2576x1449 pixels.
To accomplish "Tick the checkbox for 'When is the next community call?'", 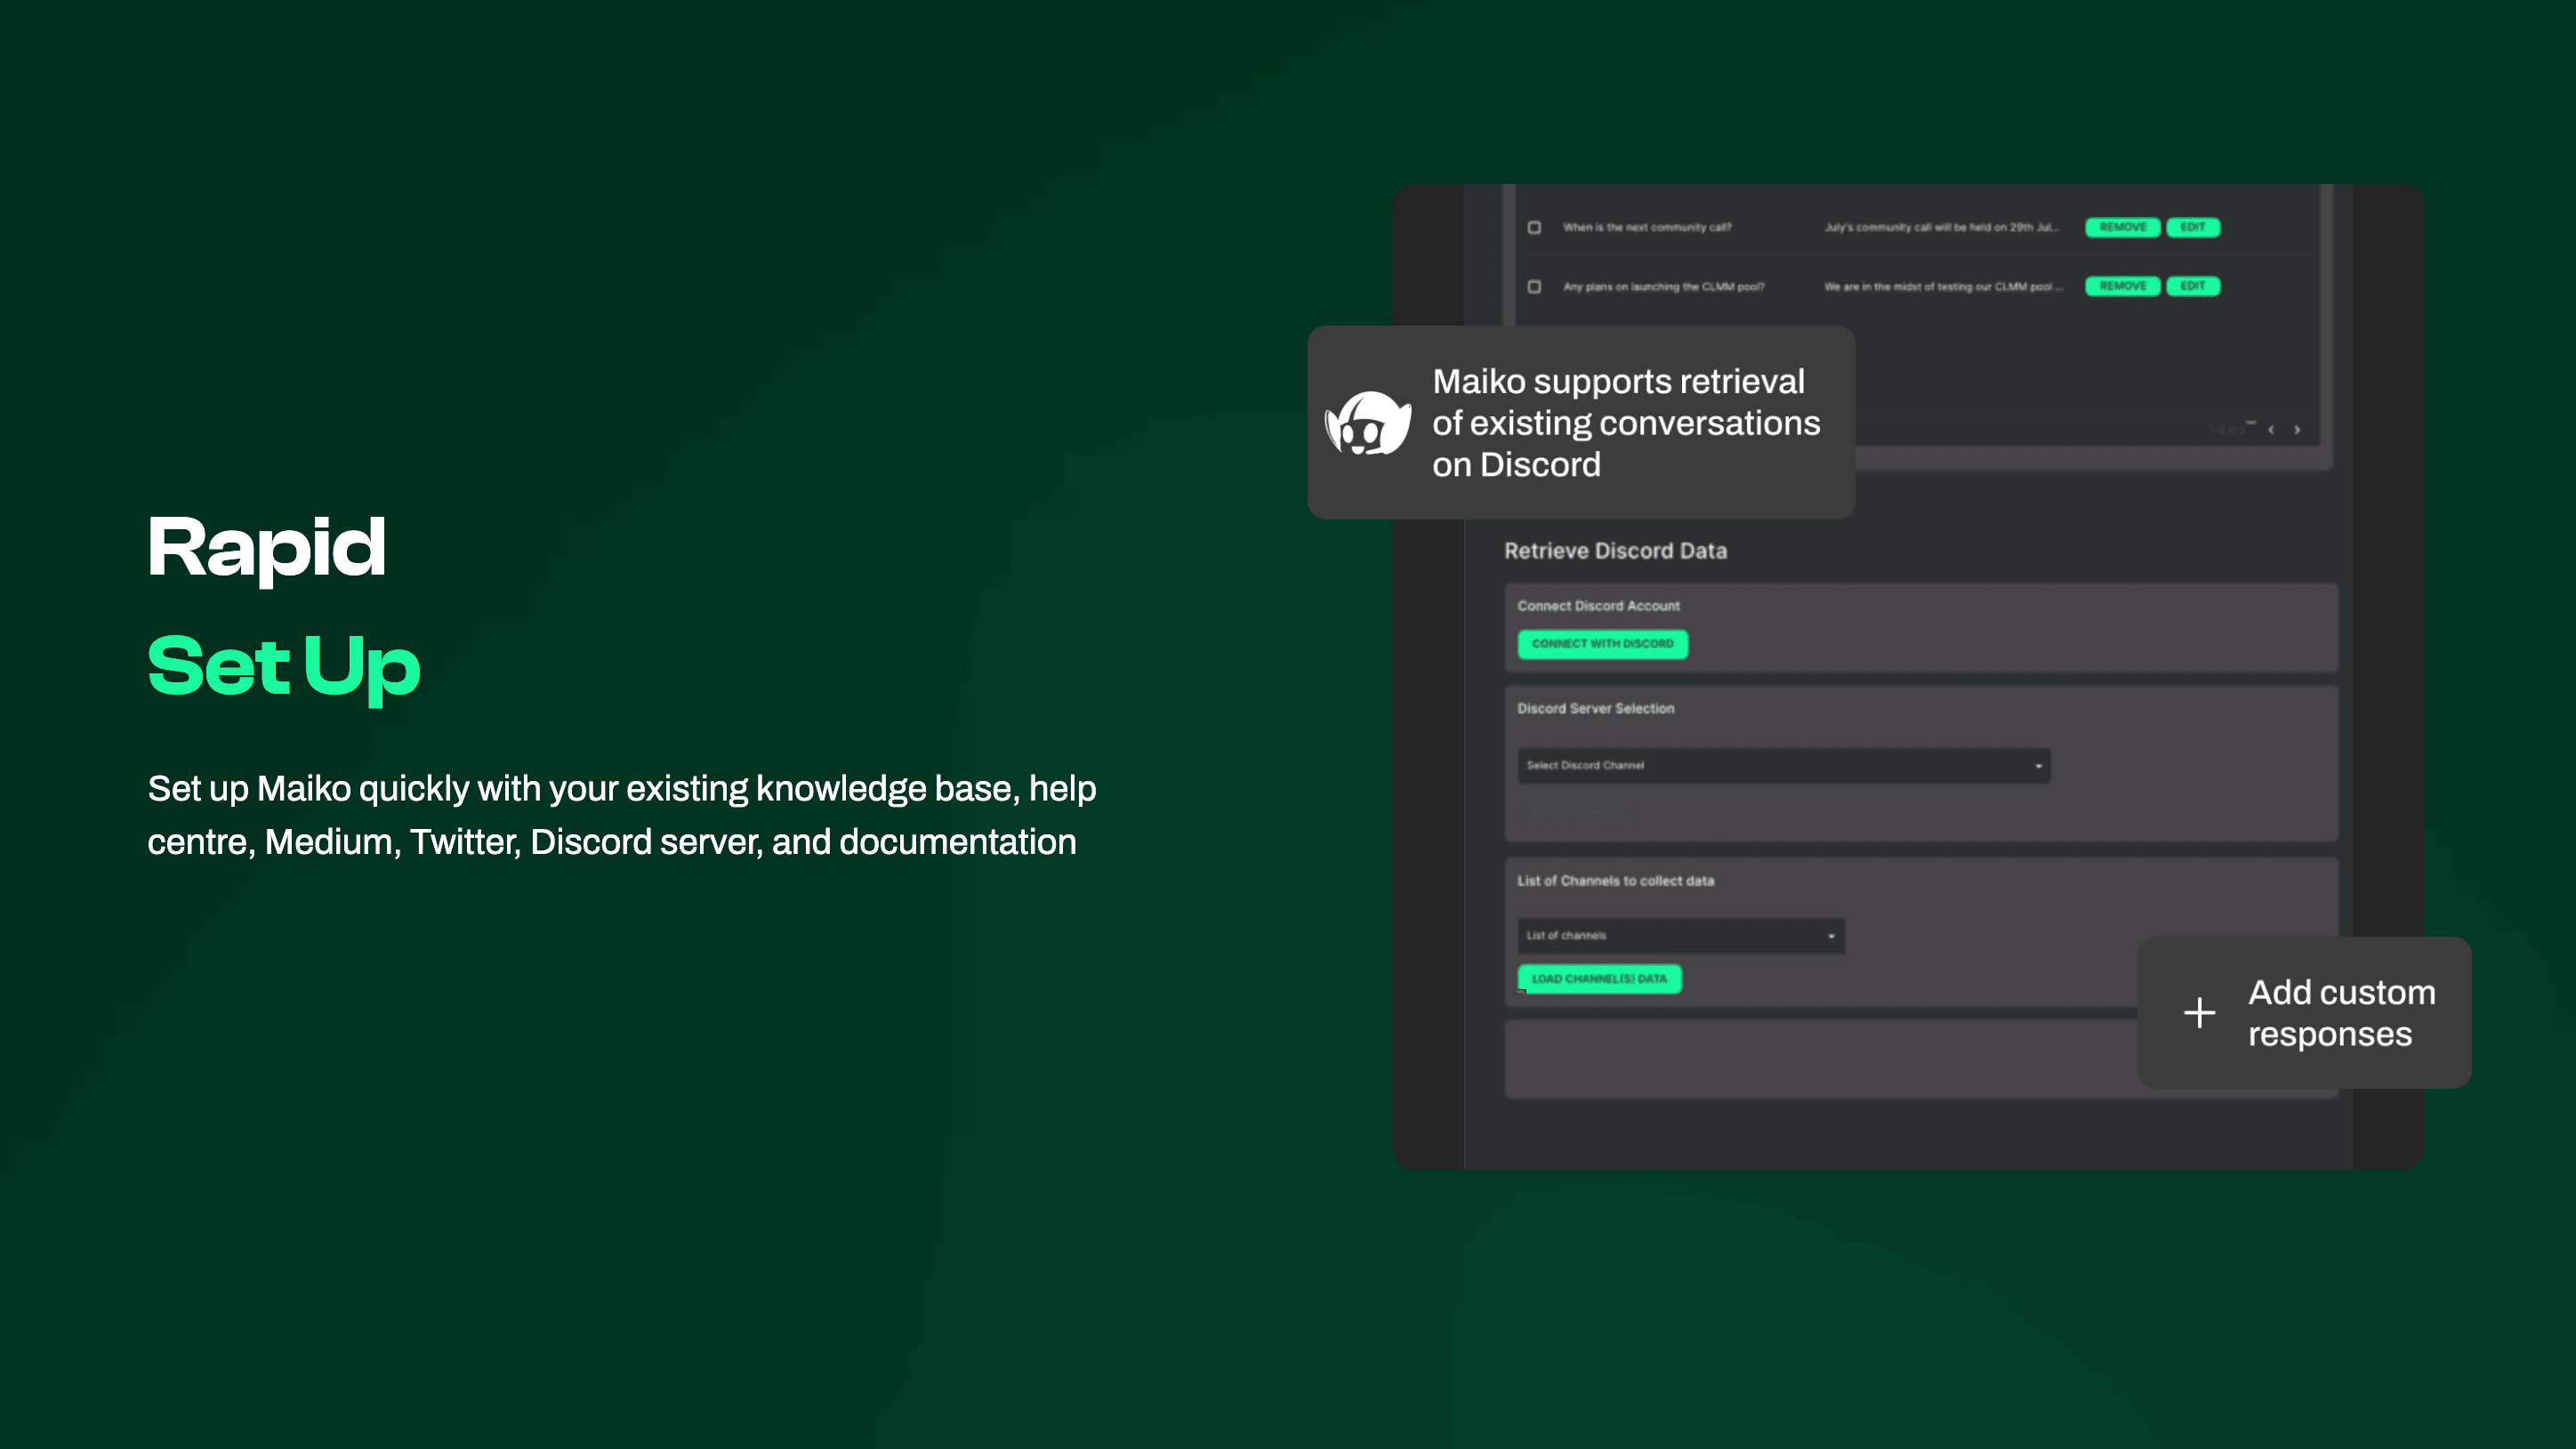I will (x=1534, y=227).
